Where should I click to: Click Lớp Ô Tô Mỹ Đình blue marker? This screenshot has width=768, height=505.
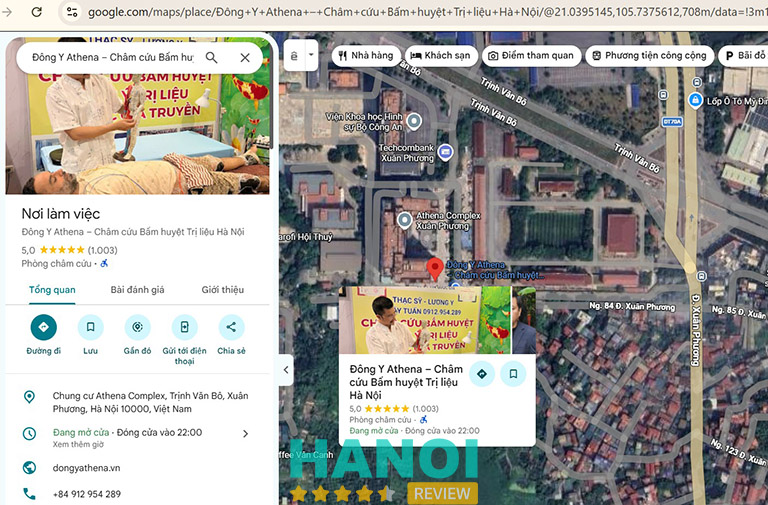click(x=695, y=100)
